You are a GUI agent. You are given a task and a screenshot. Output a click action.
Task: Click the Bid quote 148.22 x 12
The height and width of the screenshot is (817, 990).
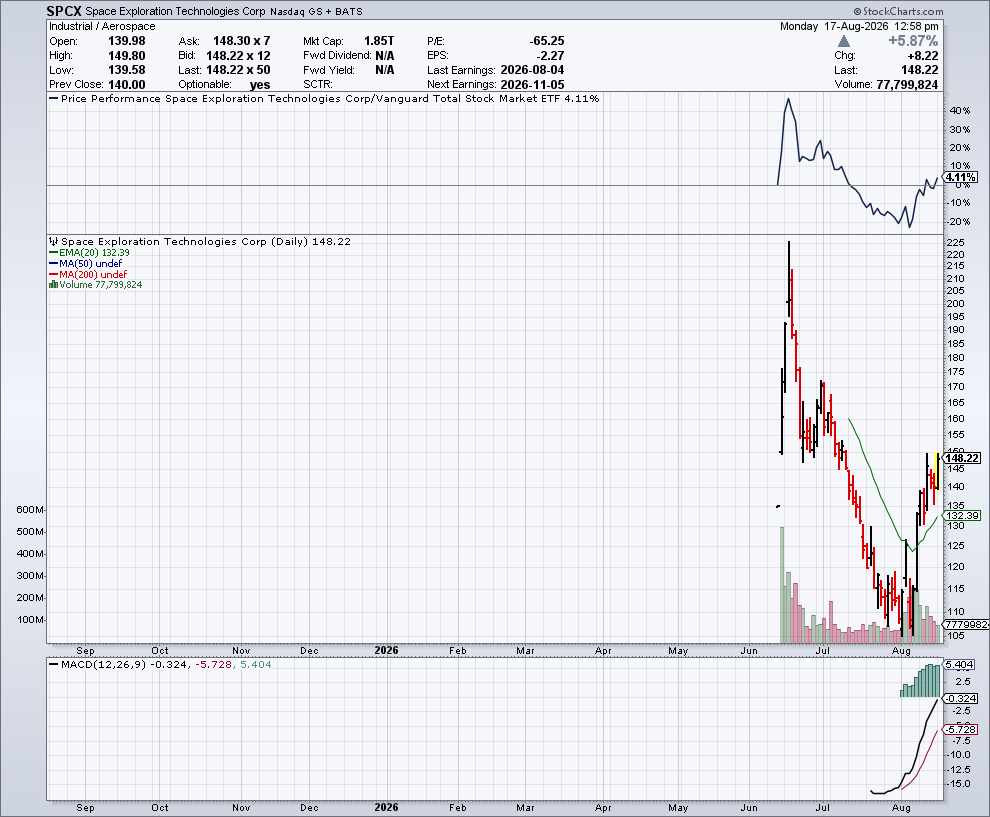[238, 56]
